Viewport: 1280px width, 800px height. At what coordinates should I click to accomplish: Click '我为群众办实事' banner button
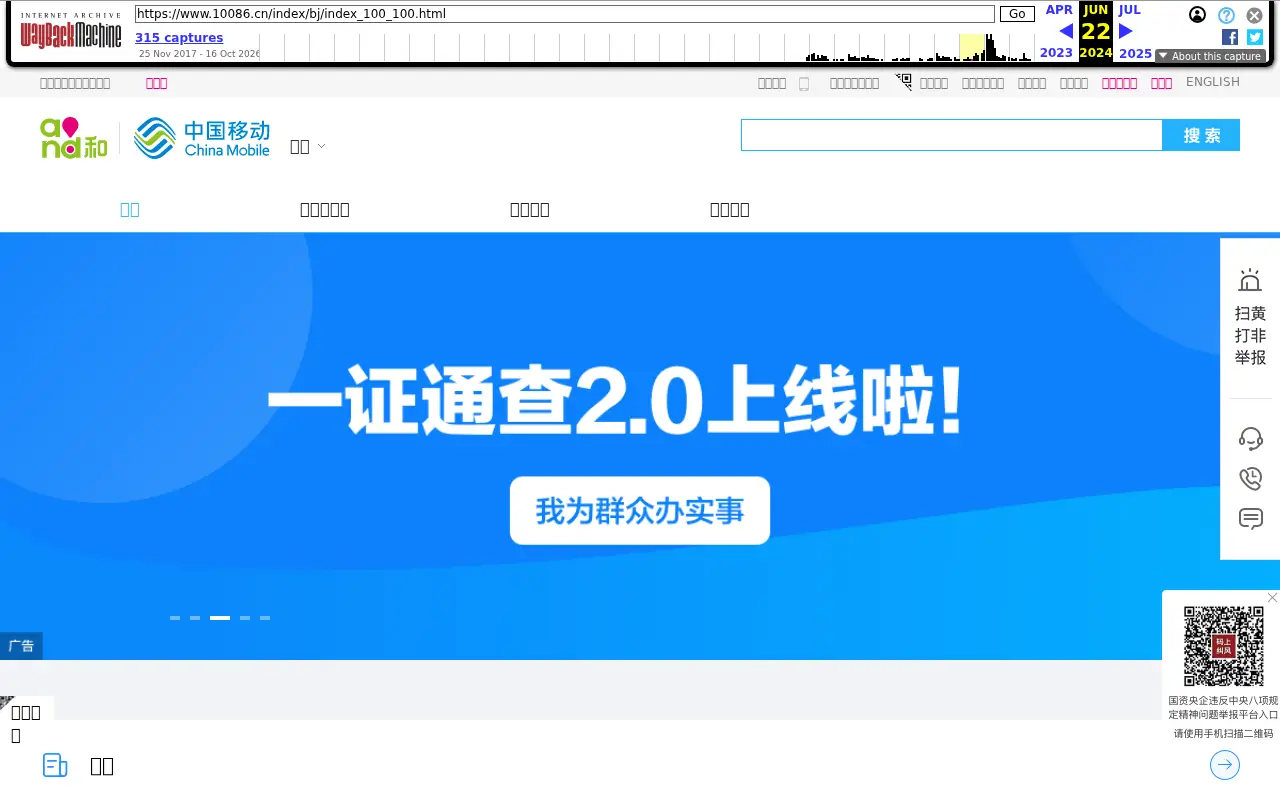(640, 510)
